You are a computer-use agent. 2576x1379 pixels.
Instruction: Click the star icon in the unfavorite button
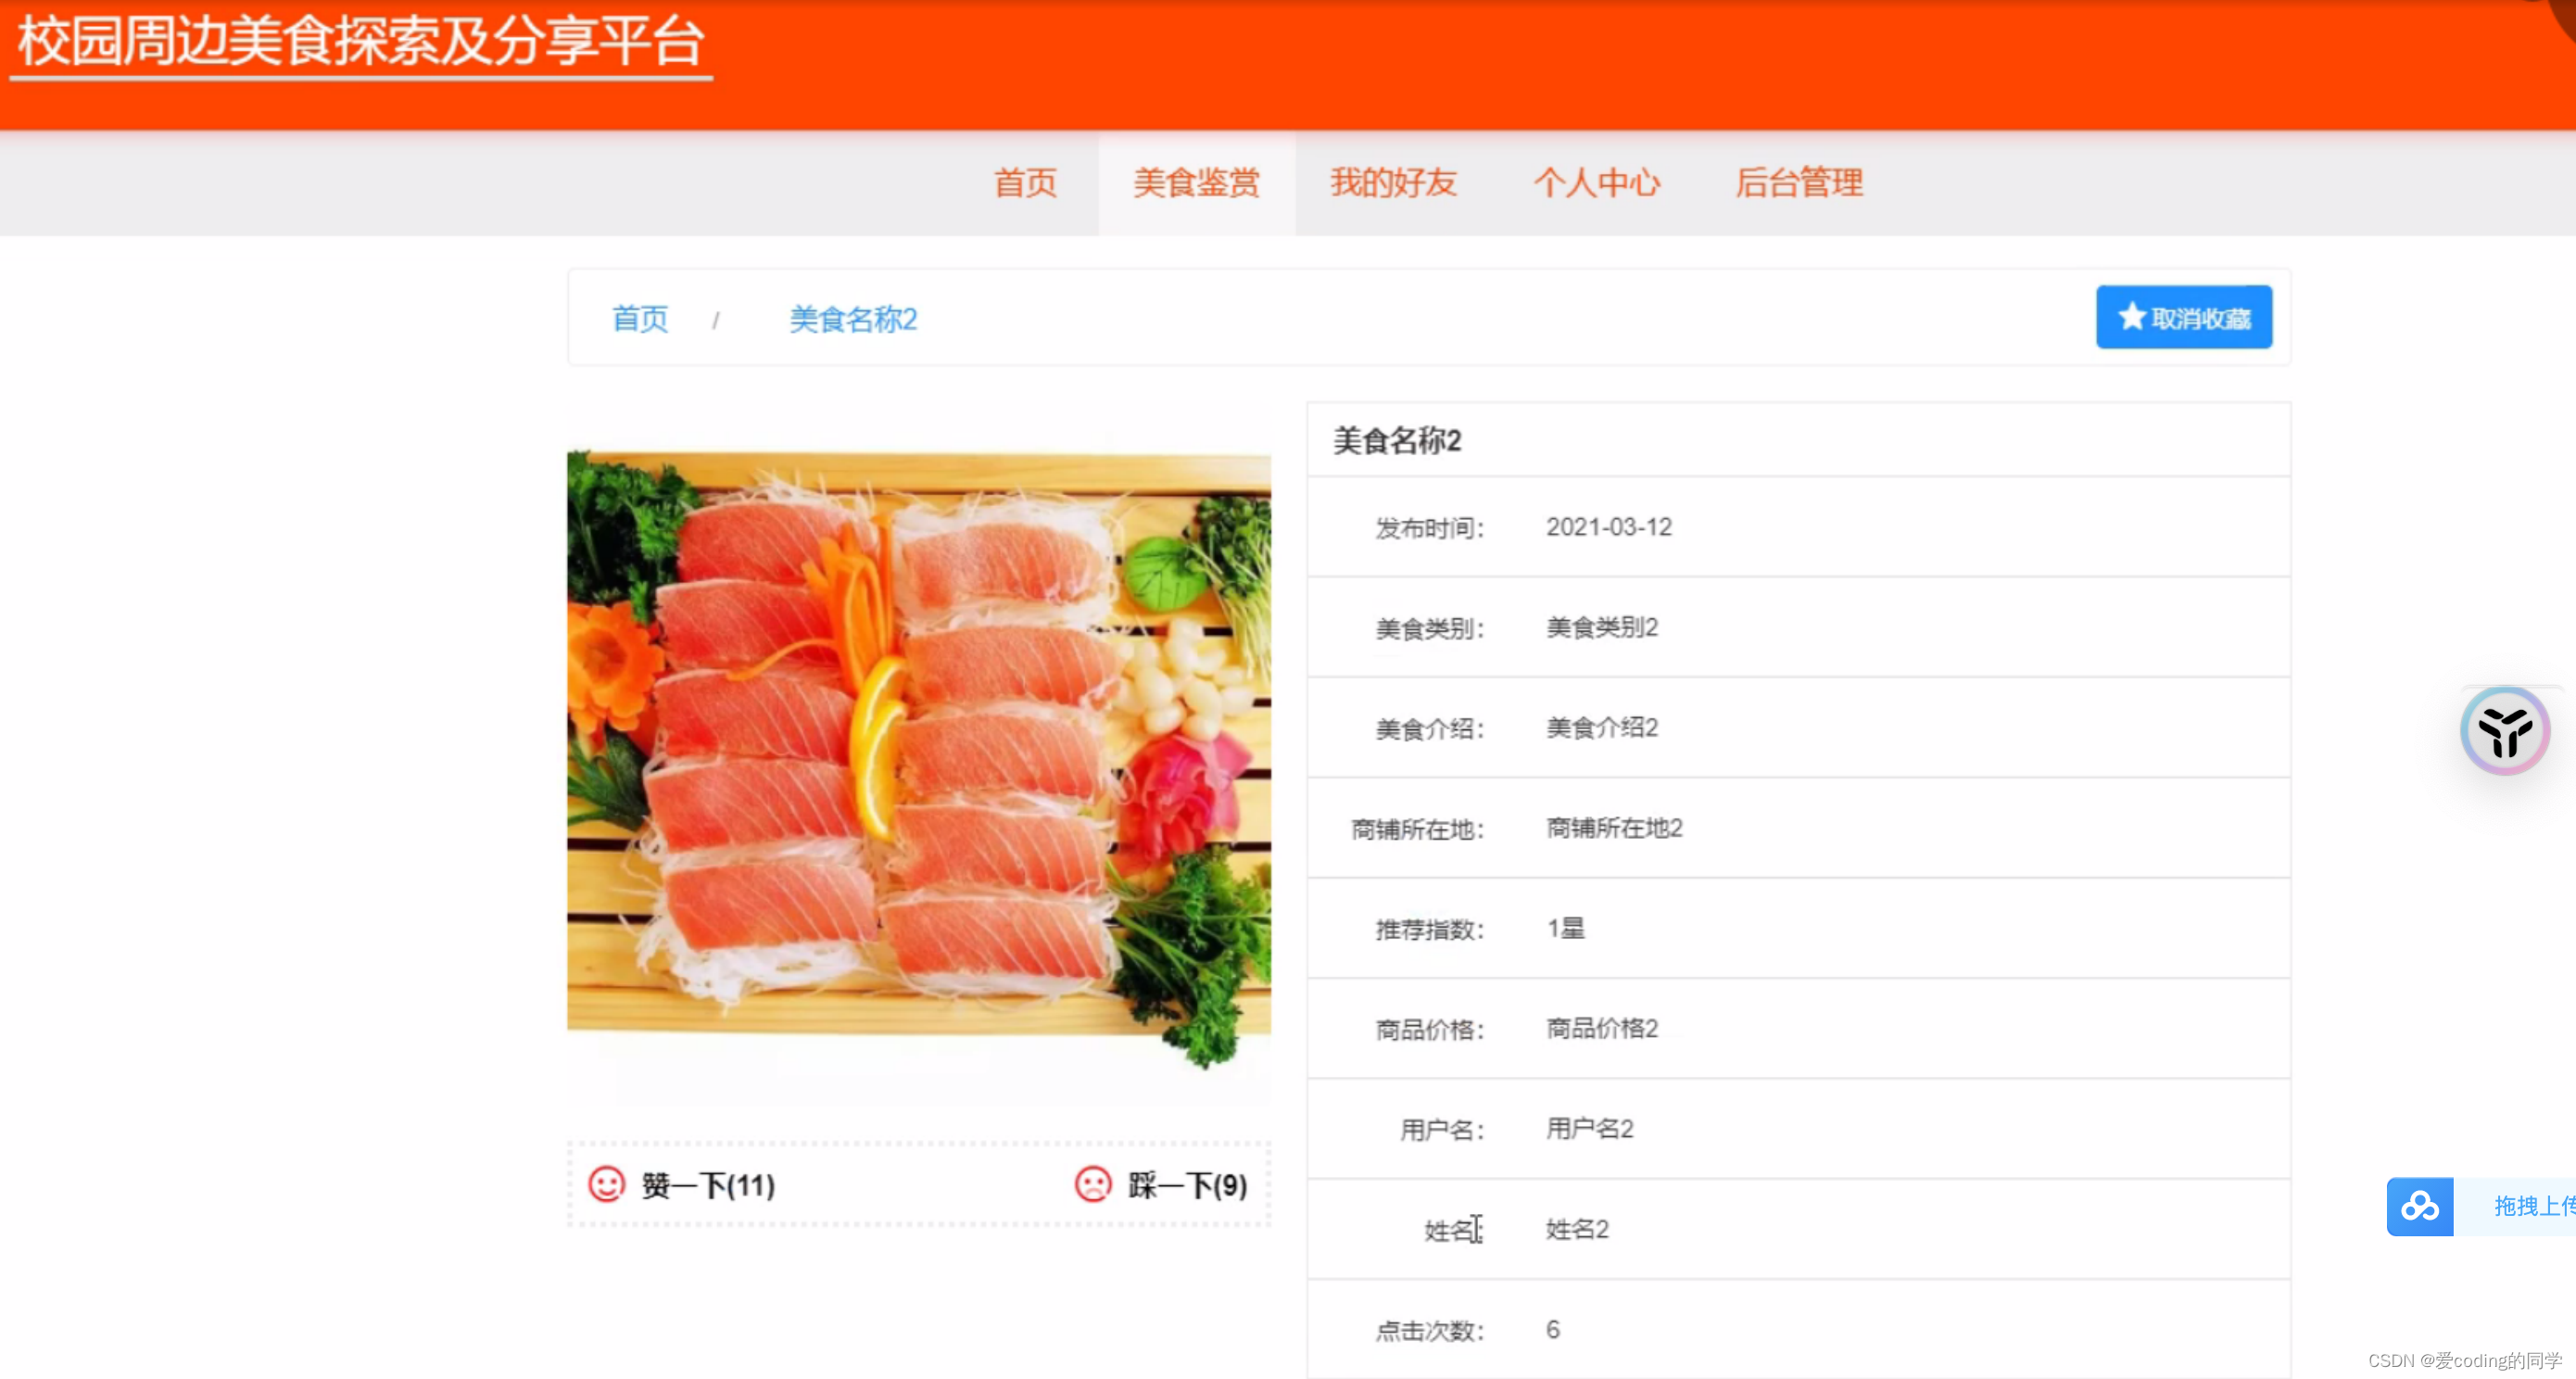coord(2131,317)
